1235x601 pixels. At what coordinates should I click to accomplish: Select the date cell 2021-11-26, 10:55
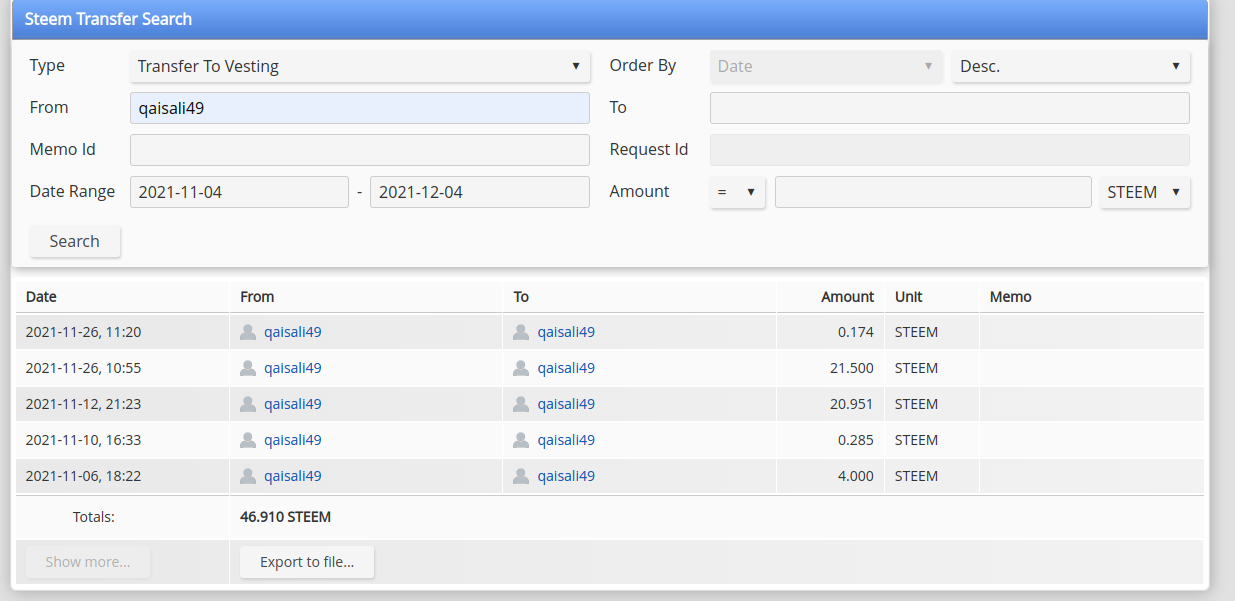83,368
